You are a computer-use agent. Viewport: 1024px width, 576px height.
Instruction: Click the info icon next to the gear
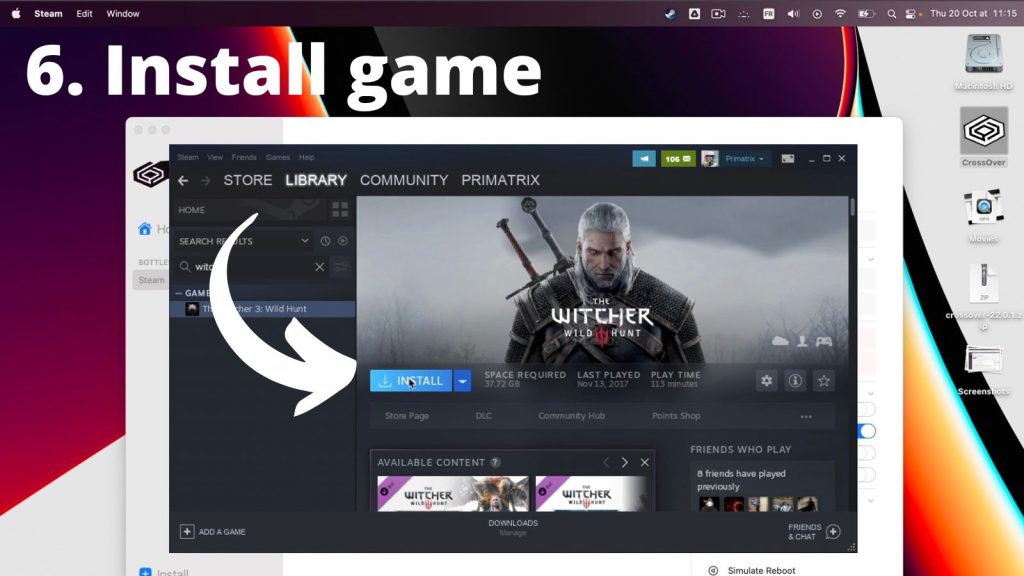pyautogui.click(x=795, y=381)
